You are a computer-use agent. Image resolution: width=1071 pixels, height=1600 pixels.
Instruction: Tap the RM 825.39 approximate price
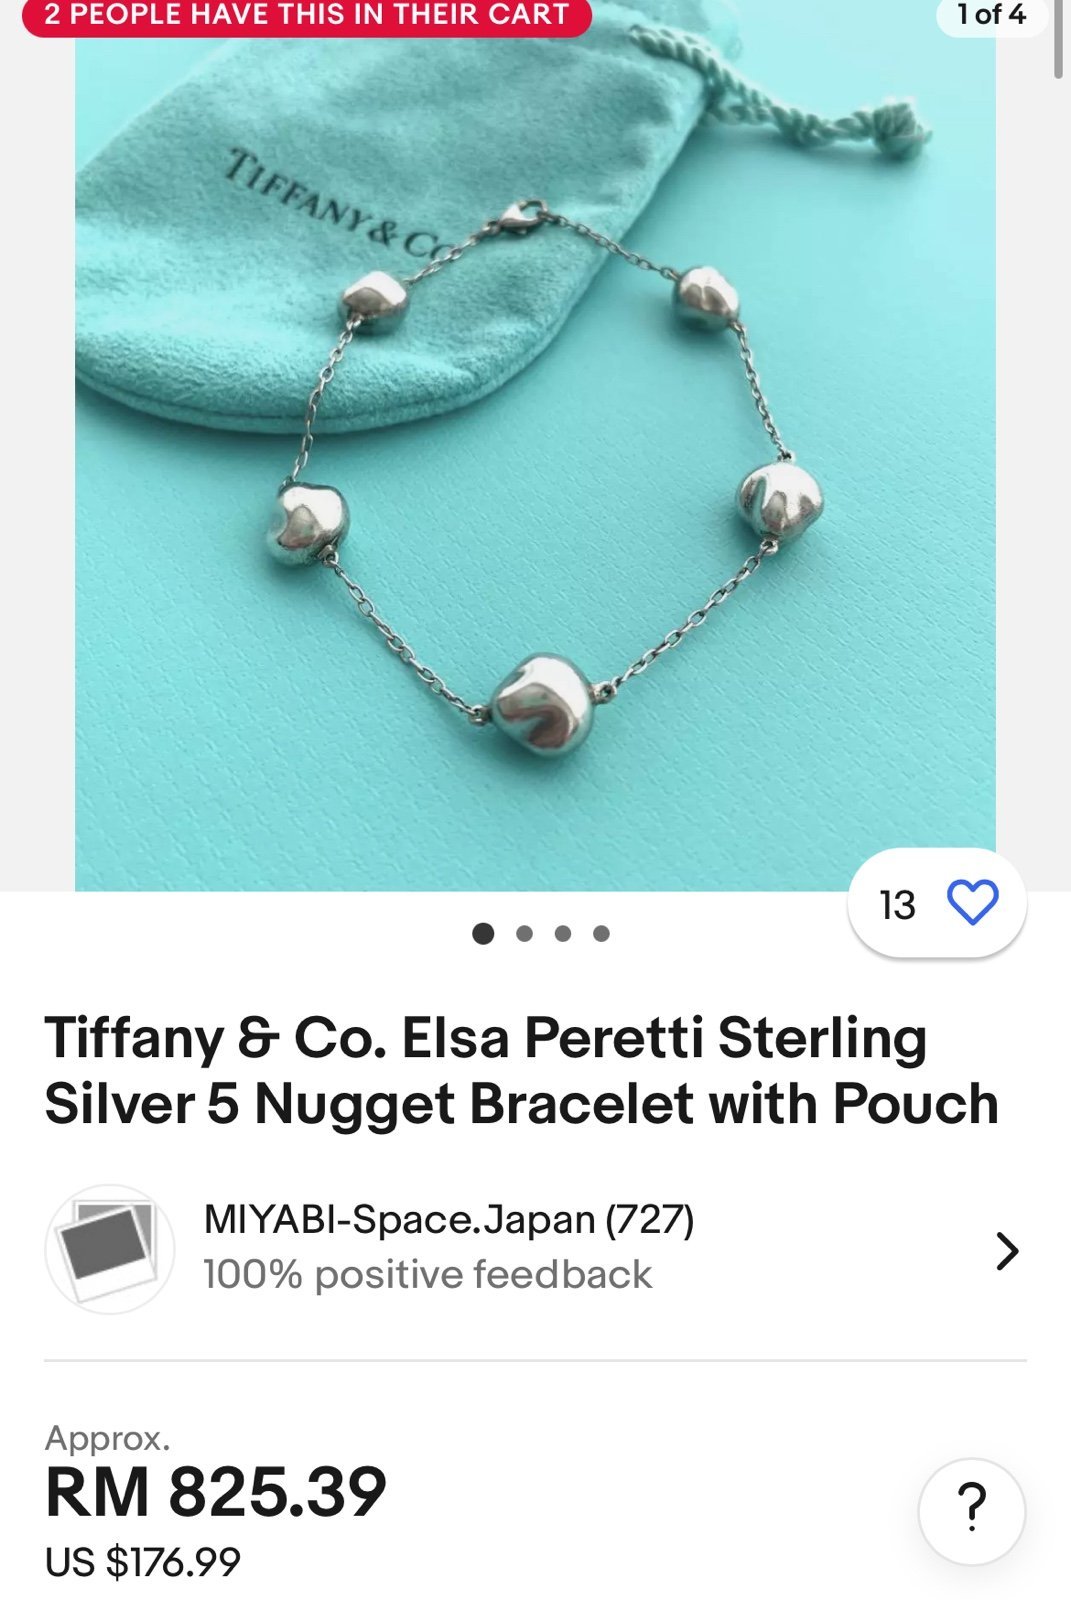click(x=216, y=1492)
